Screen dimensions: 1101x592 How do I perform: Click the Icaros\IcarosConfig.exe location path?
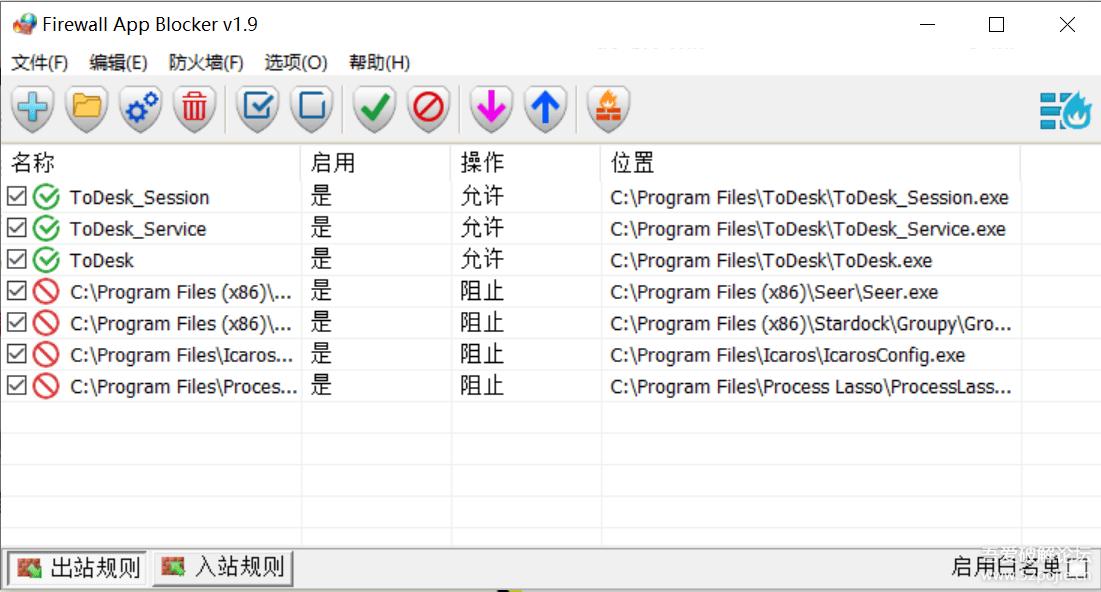point(787,355)
